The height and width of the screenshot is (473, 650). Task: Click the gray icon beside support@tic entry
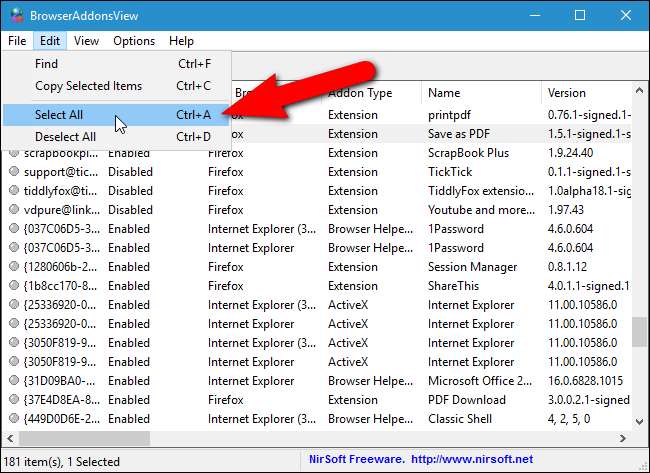14,172
